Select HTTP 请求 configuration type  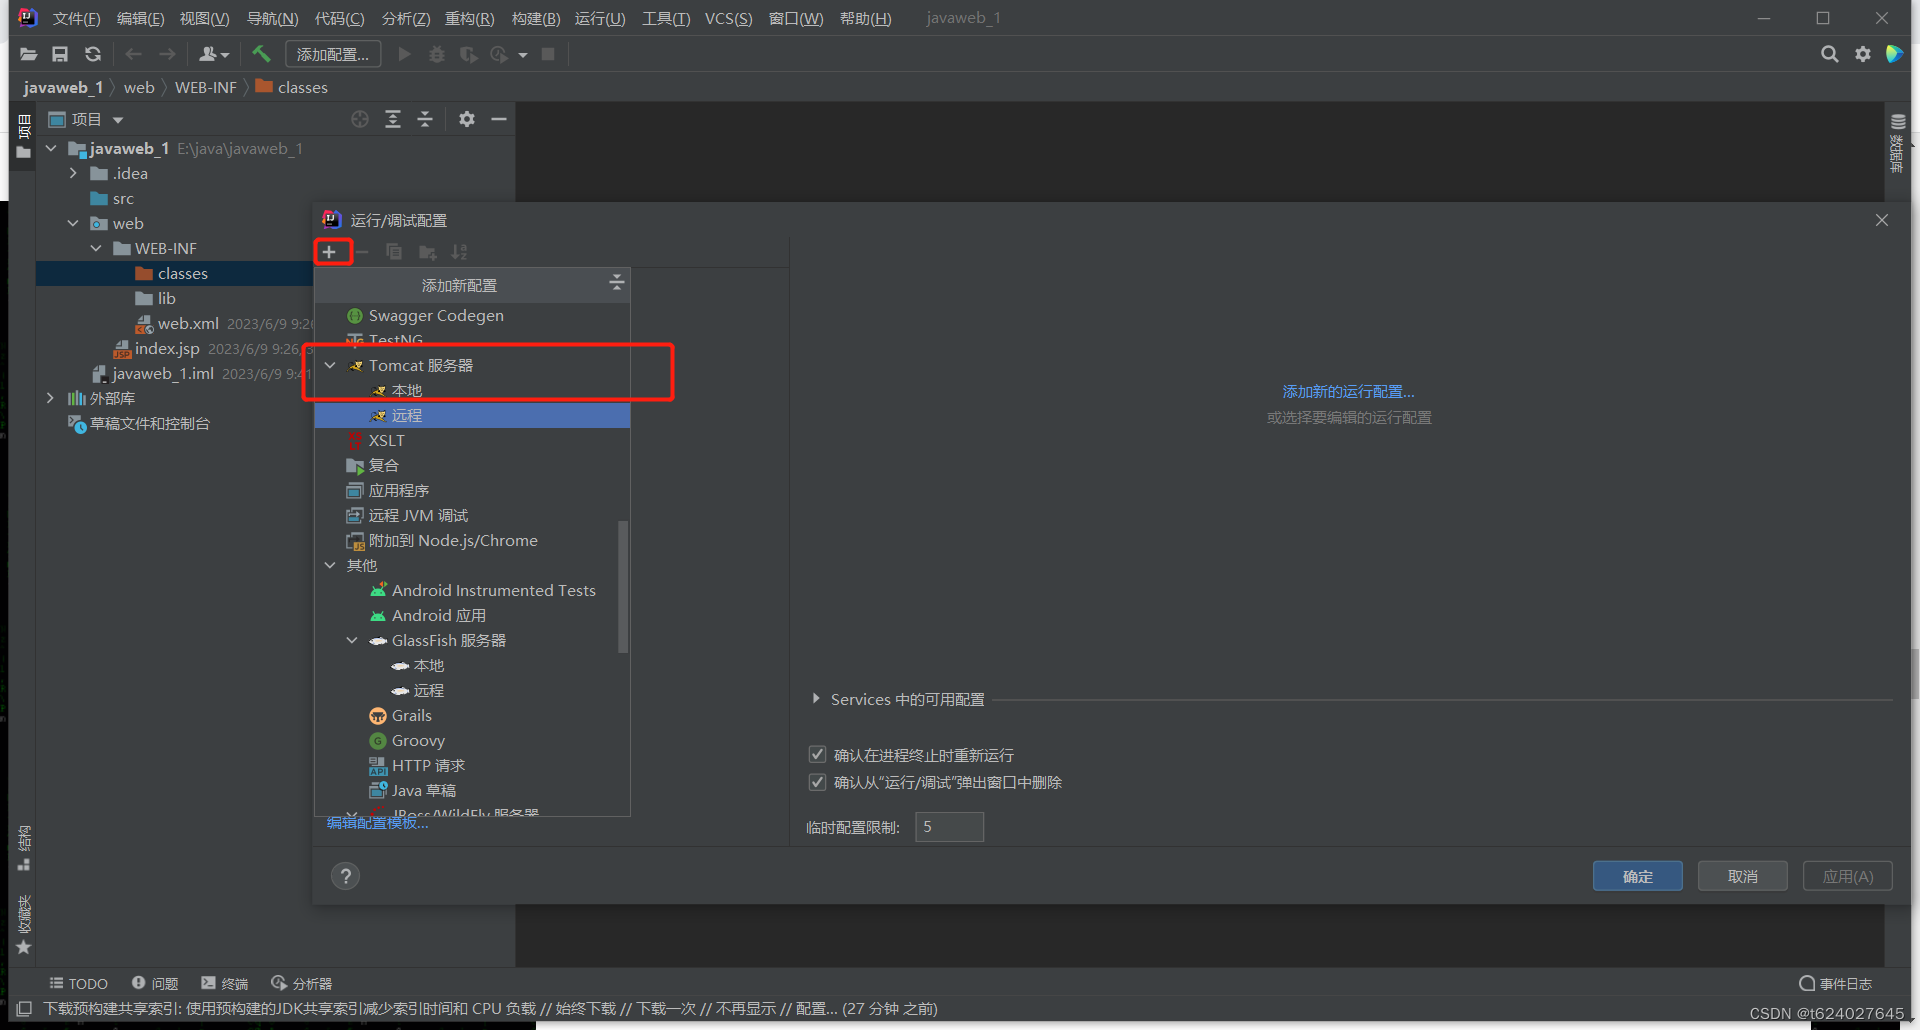[x=472, y=765]
